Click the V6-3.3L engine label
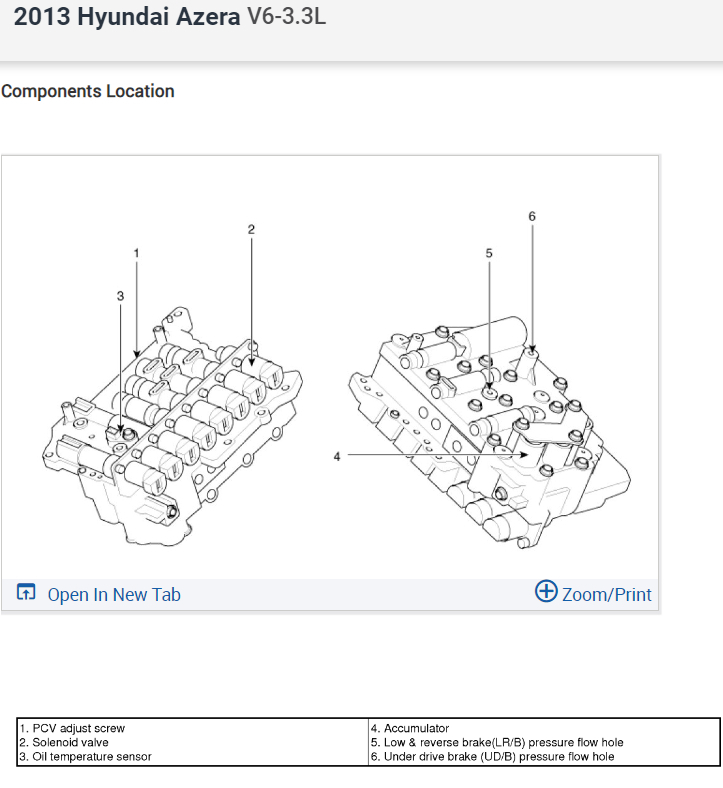 point(286,16)
